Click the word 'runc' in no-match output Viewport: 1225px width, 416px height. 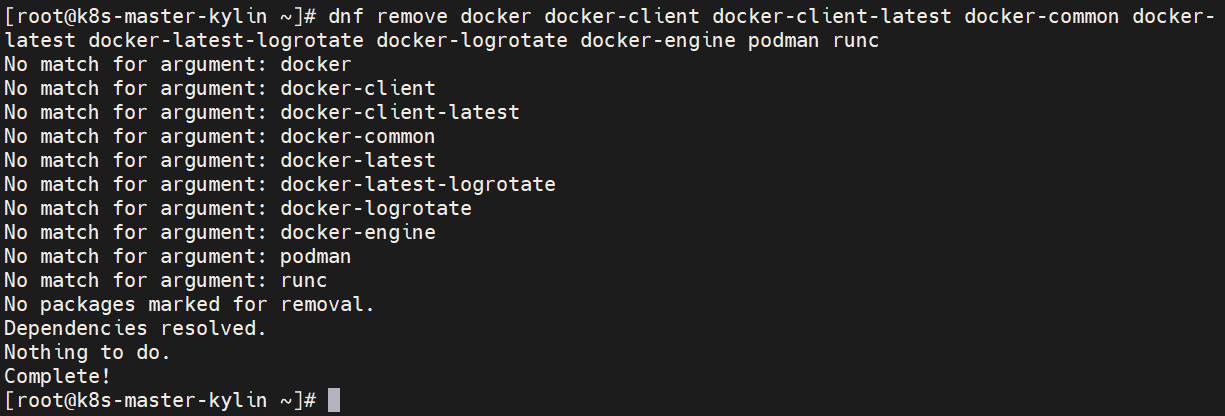tap(304, 280)
